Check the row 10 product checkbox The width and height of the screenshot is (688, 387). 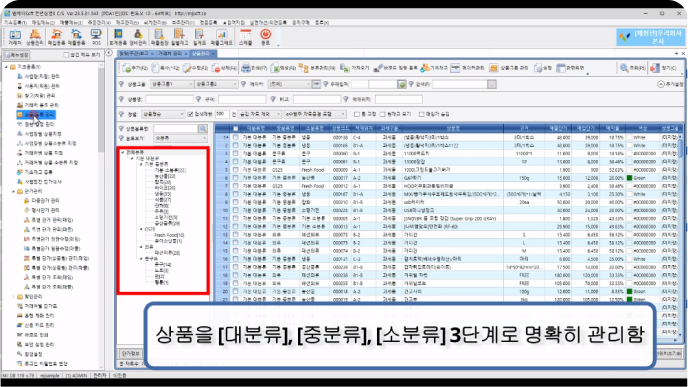point(235,211)
